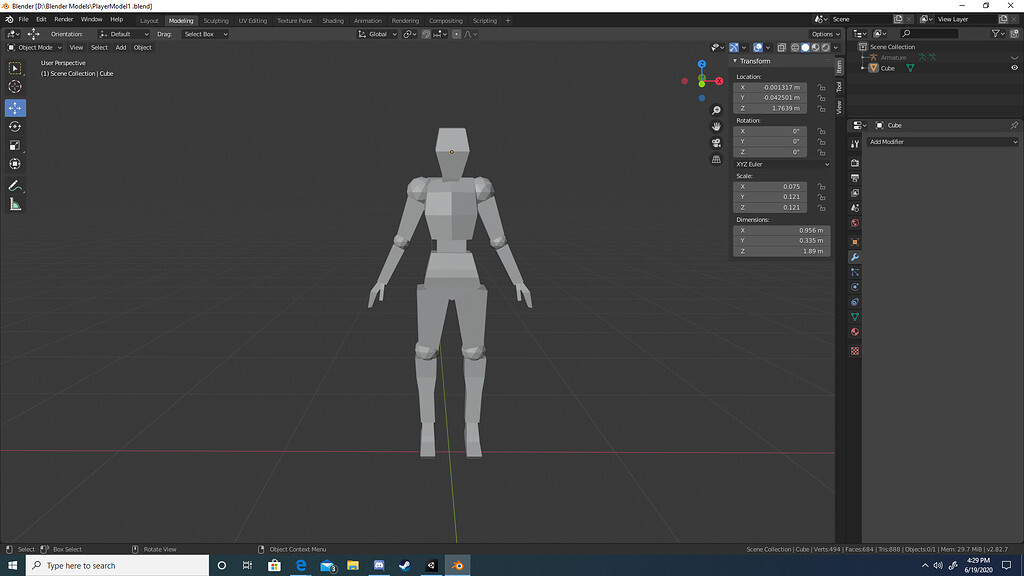Enable Toggle X-Ray in the viewport header
Image resolution: width=1024 pixels, height=576 pixels.
point(781,47)
